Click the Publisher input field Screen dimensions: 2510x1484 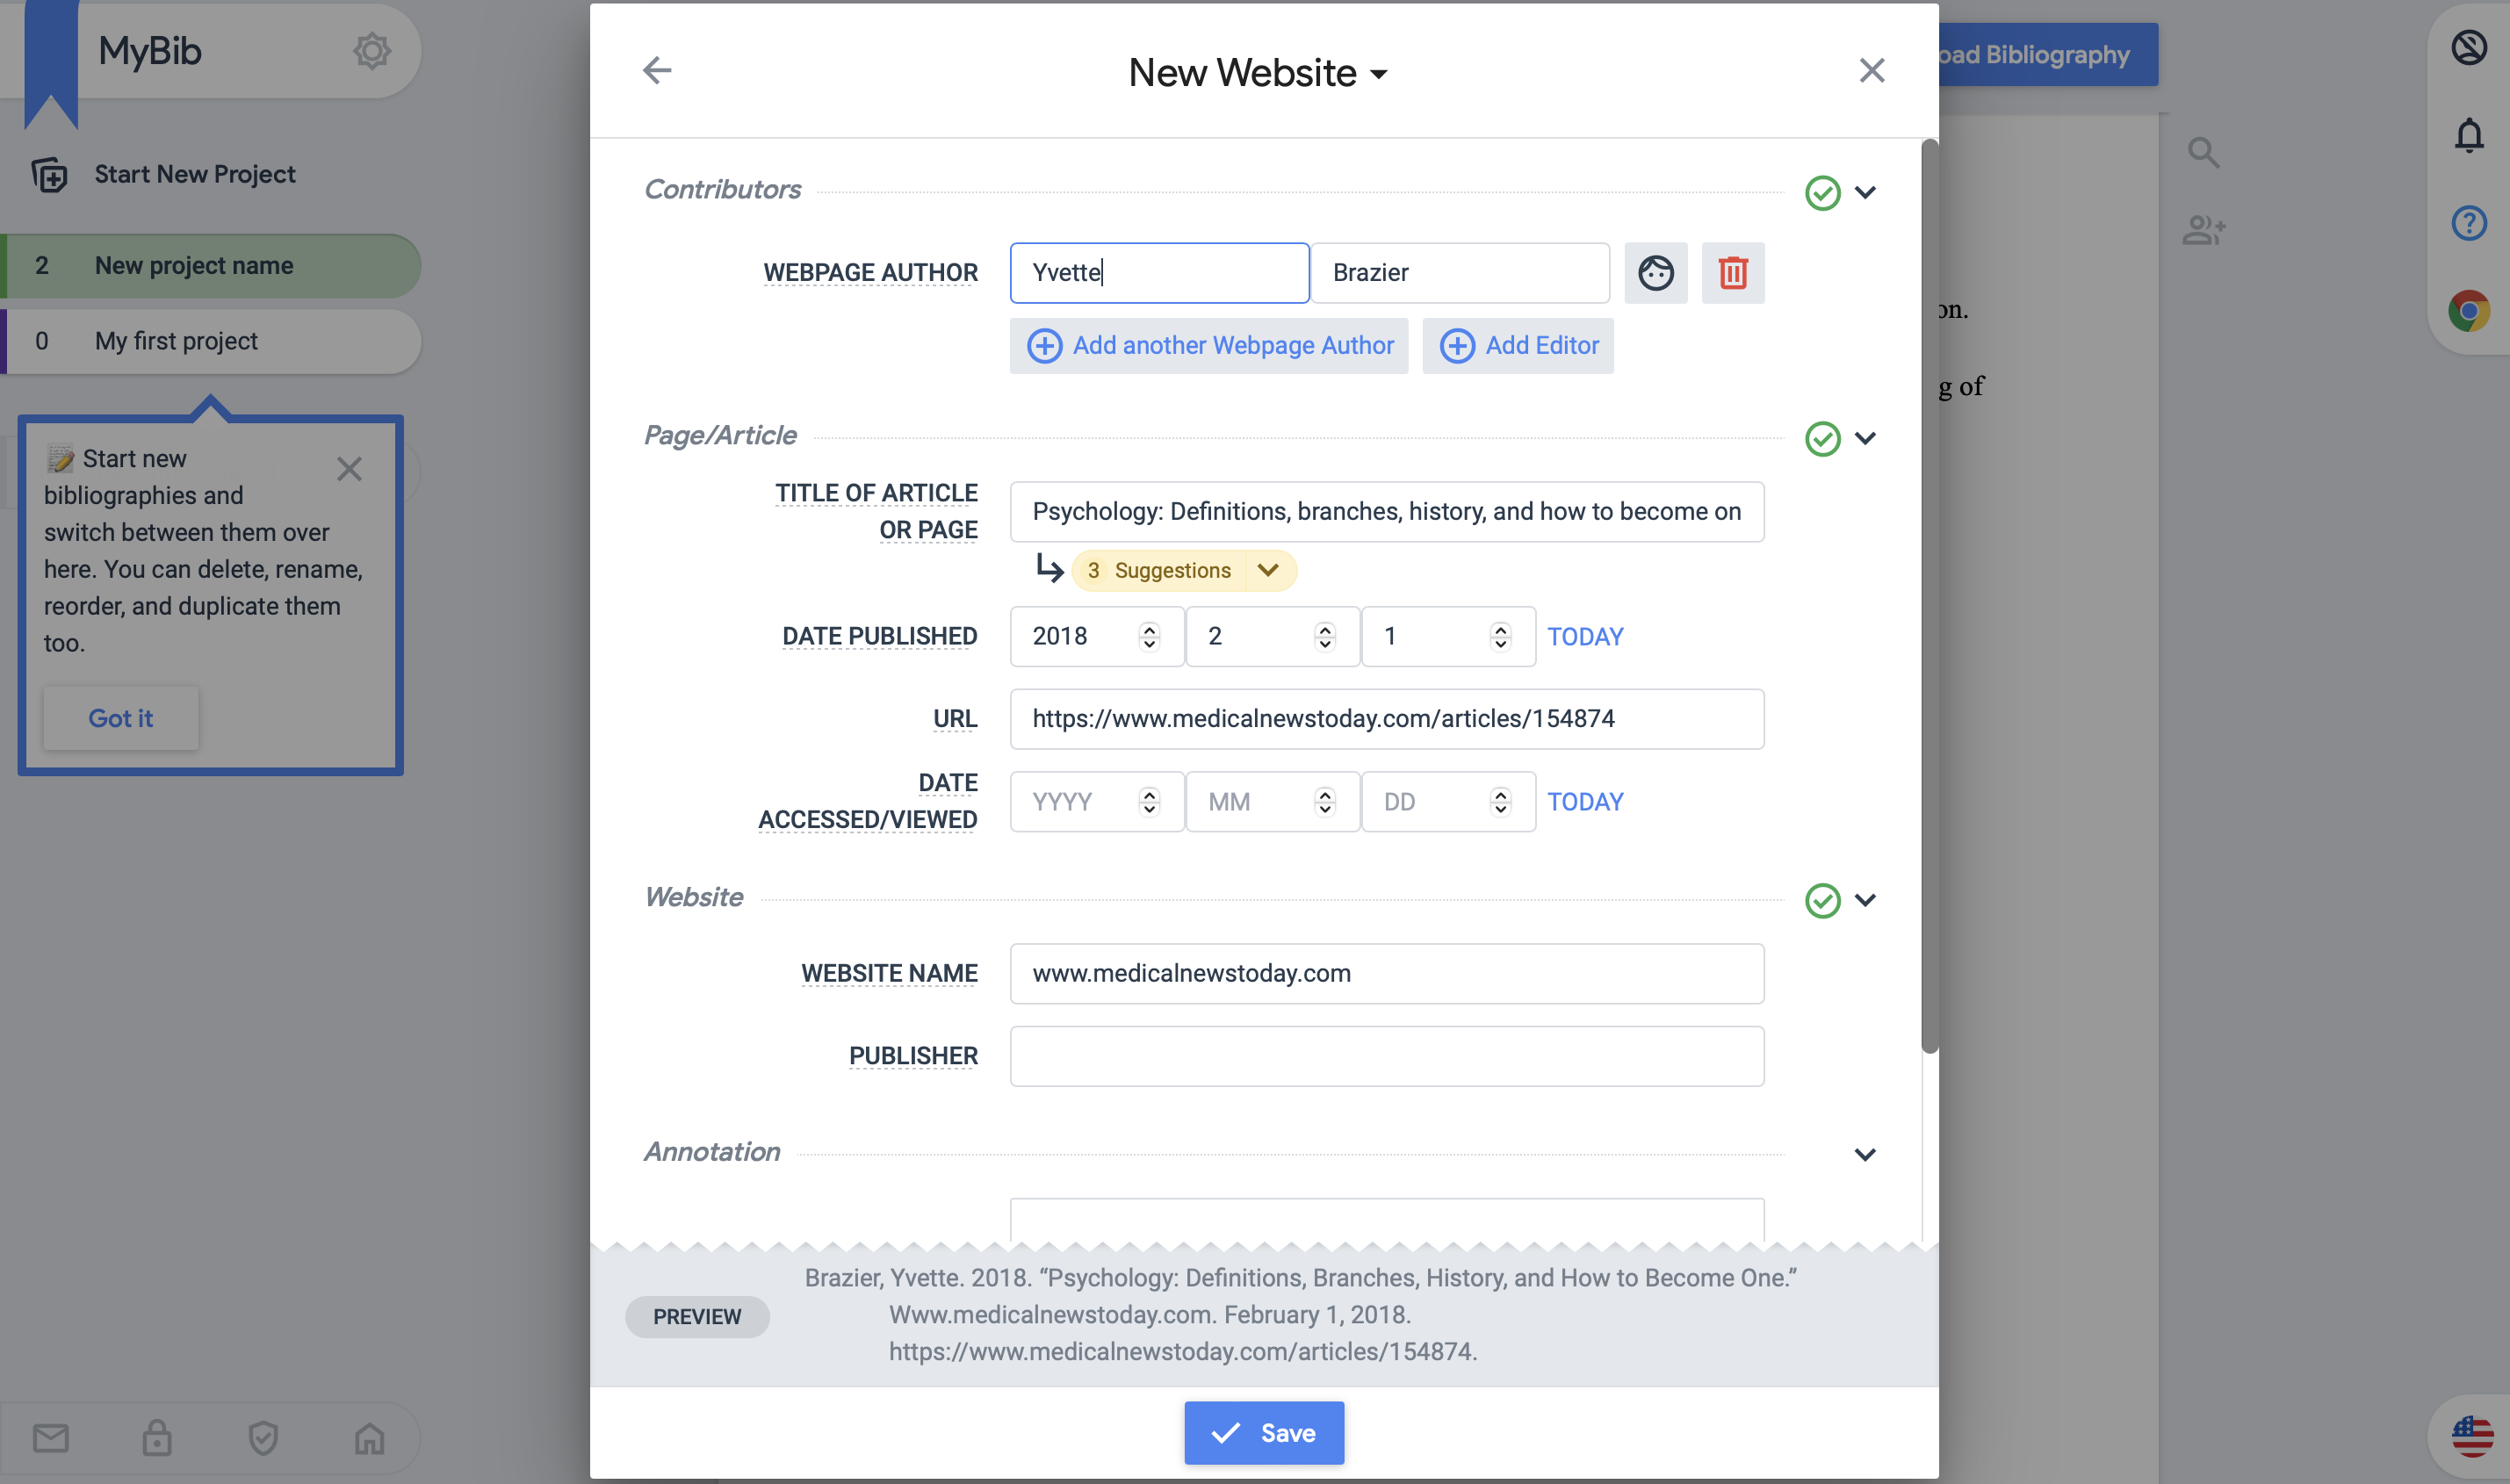click(x=1386, y=1055)
